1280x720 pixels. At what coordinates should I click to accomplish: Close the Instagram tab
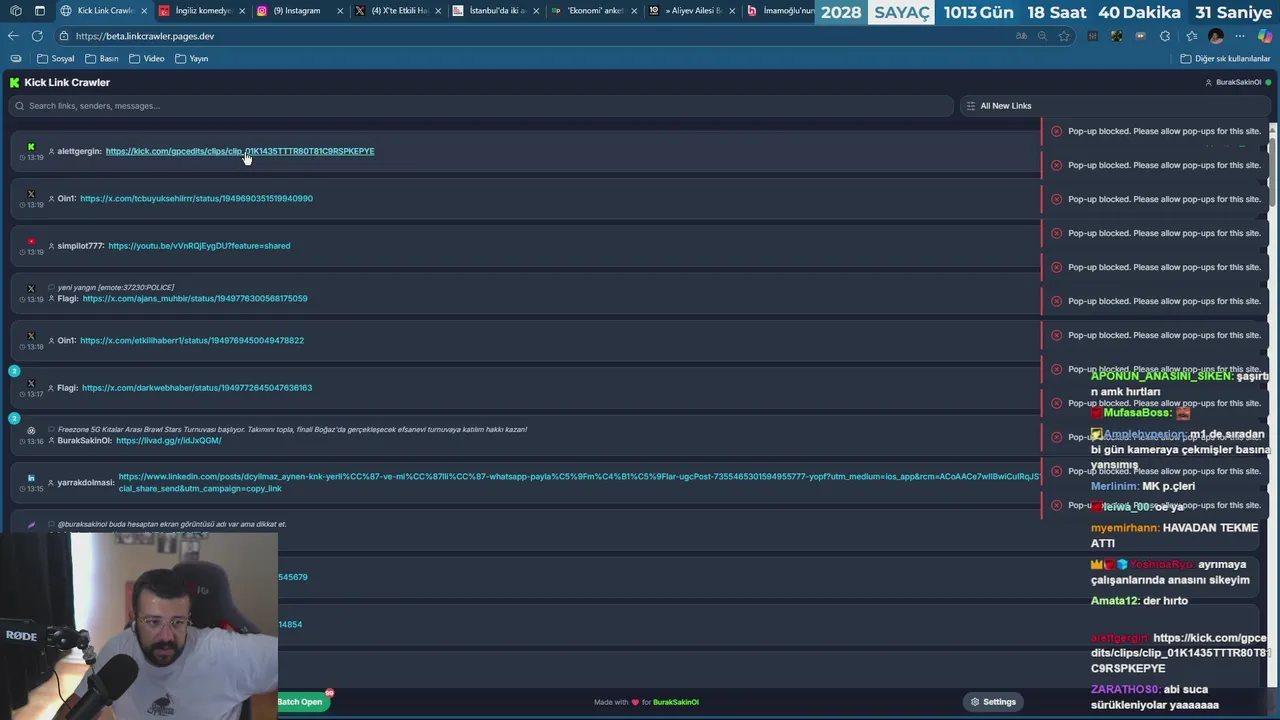pos(340,11)
